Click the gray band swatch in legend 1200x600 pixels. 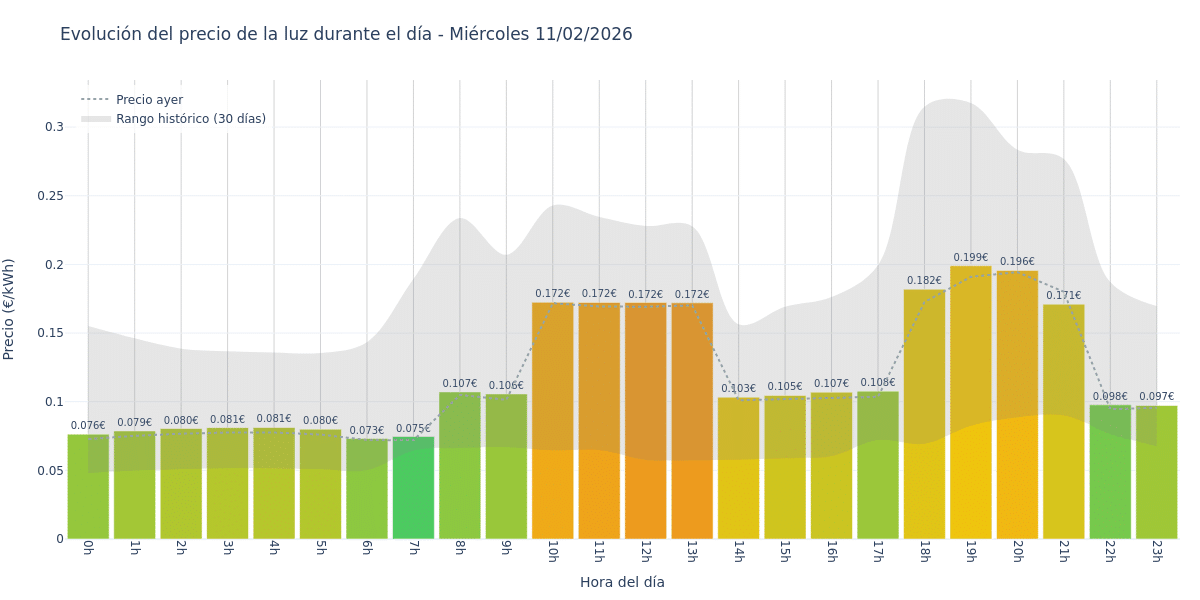tap(96, 119)
